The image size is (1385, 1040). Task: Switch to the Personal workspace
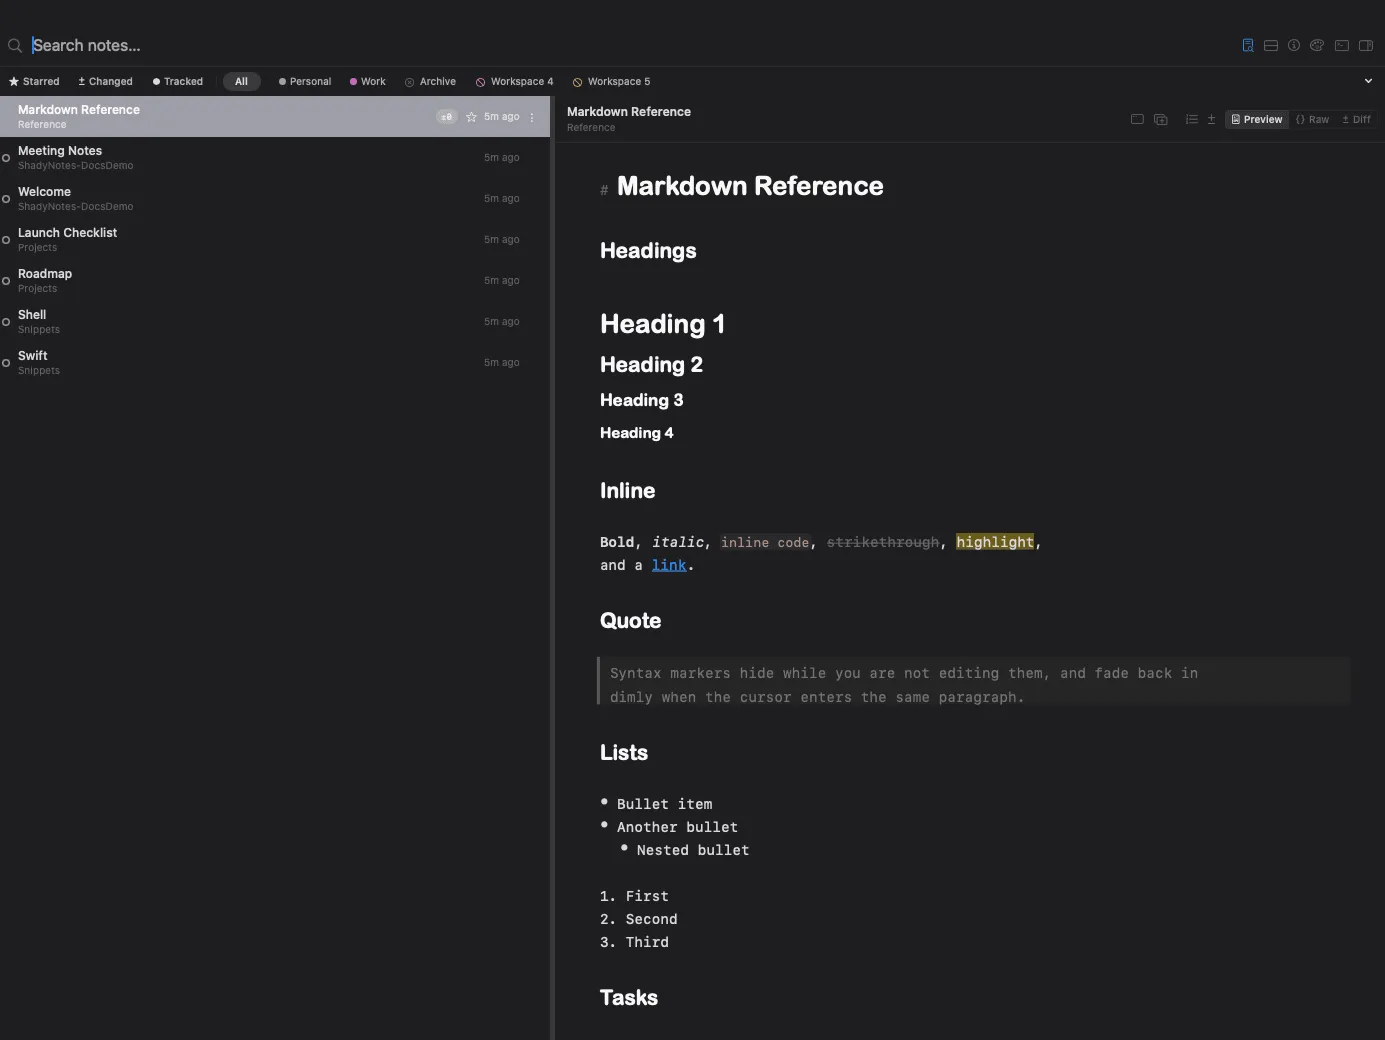305,82
